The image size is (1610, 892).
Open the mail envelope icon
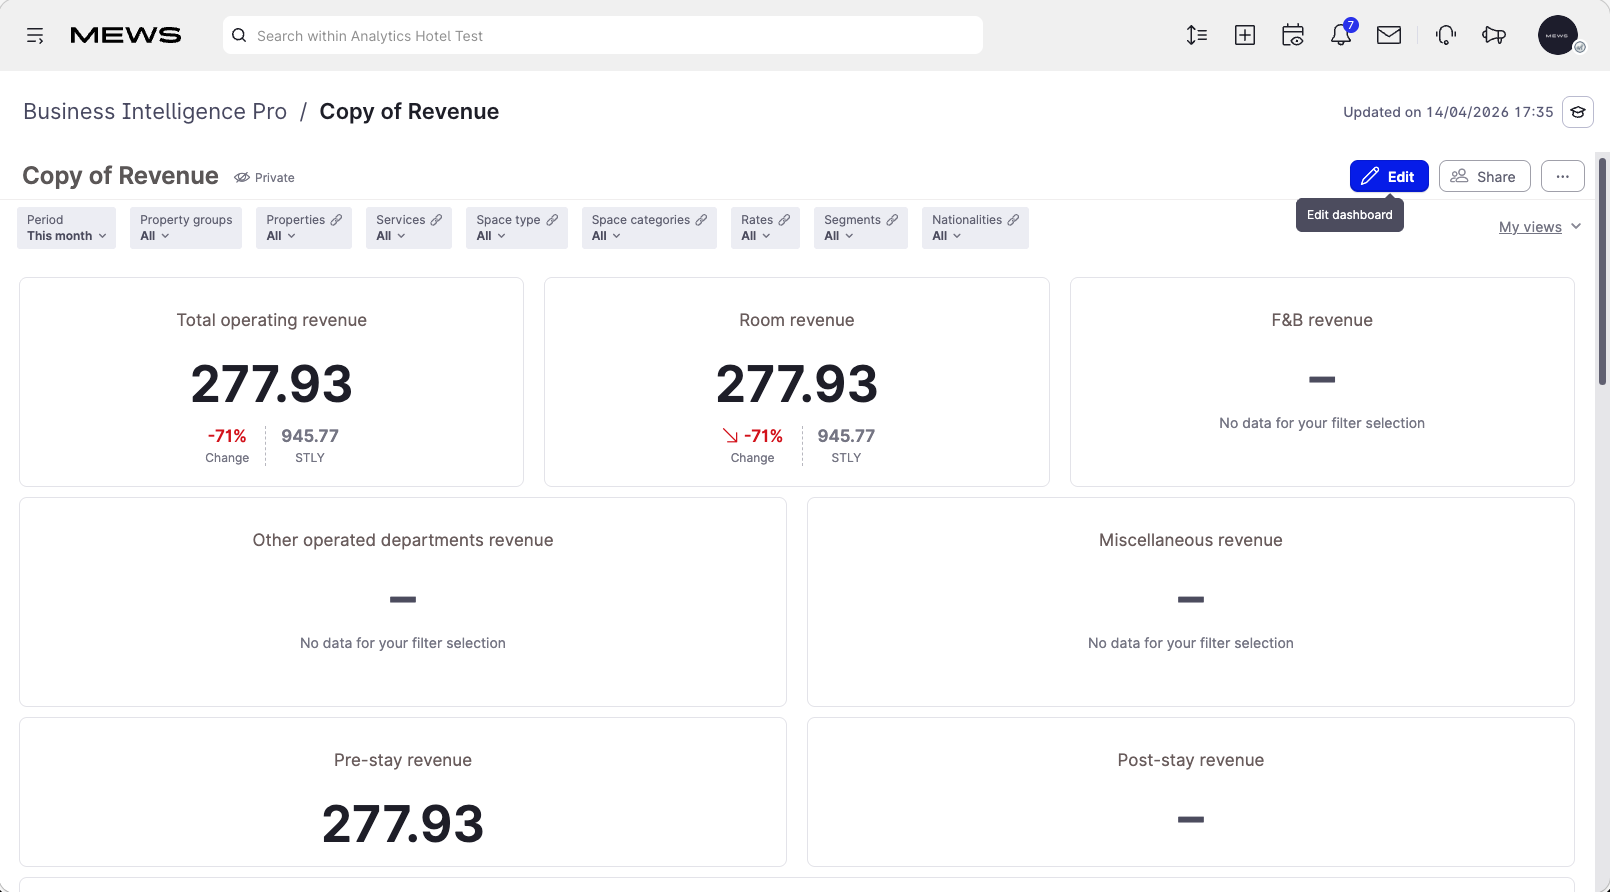[x=1389, y=36]
